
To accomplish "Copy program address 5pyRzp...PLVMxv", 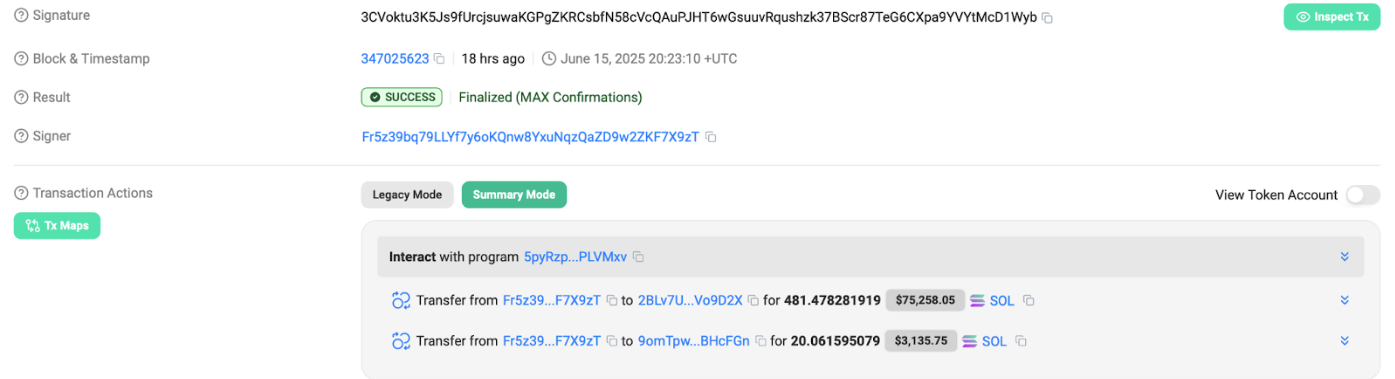I will [638, 257].
